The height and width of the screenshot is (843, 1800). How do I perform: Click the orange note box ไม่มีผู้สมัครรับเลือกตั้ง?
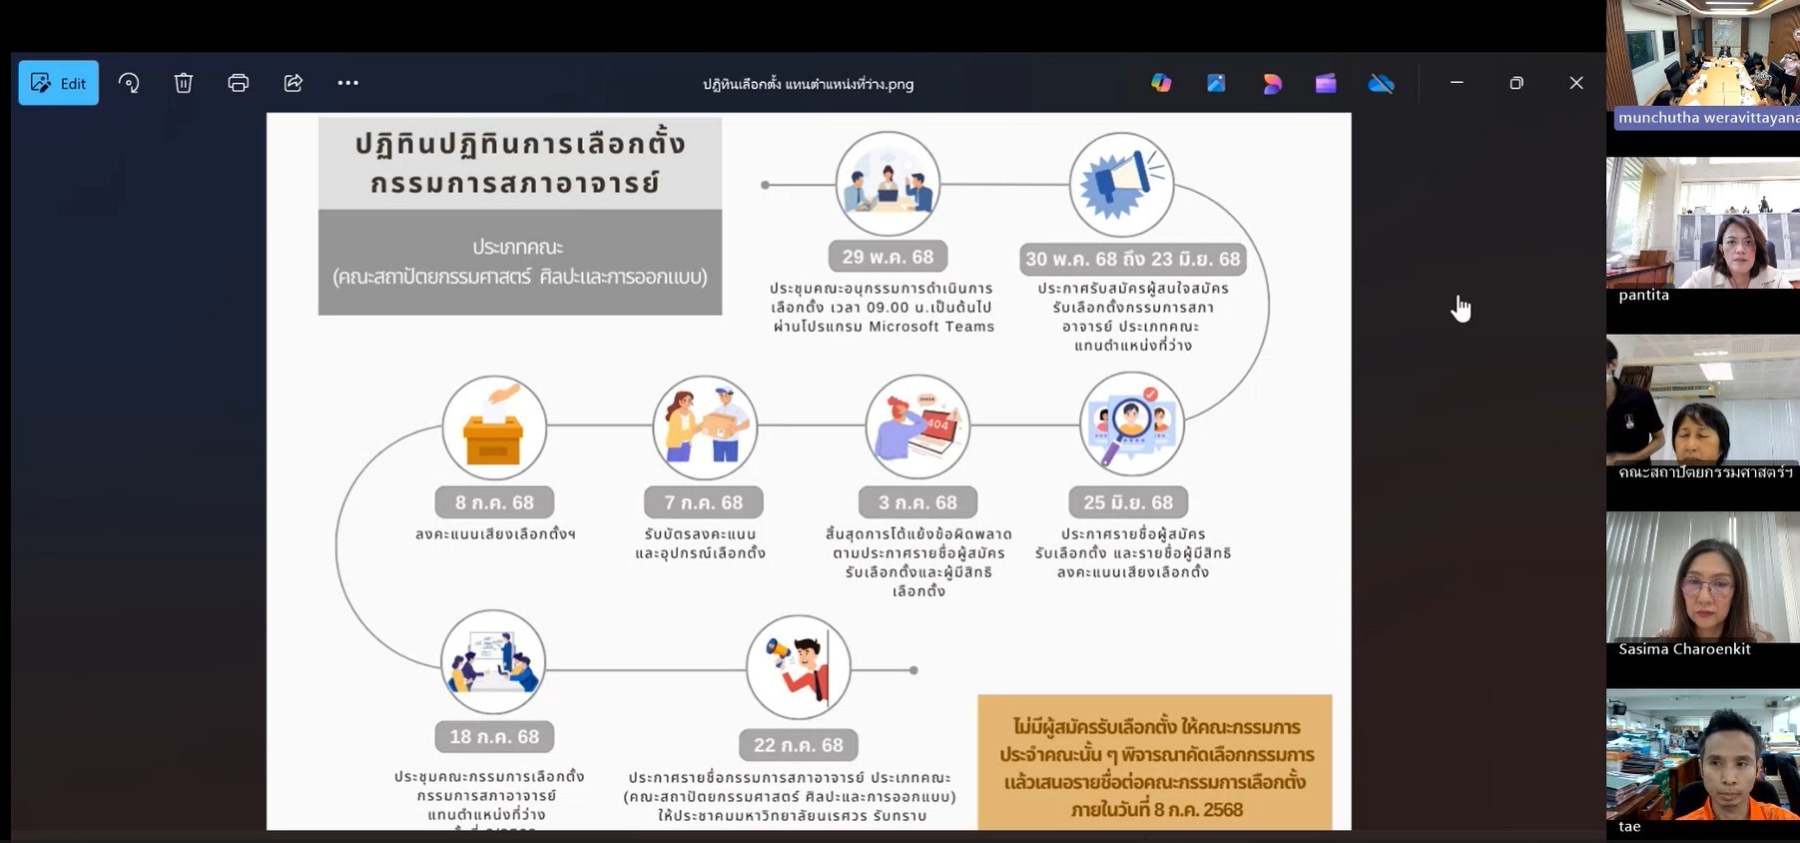click(x=1155, y=762)
